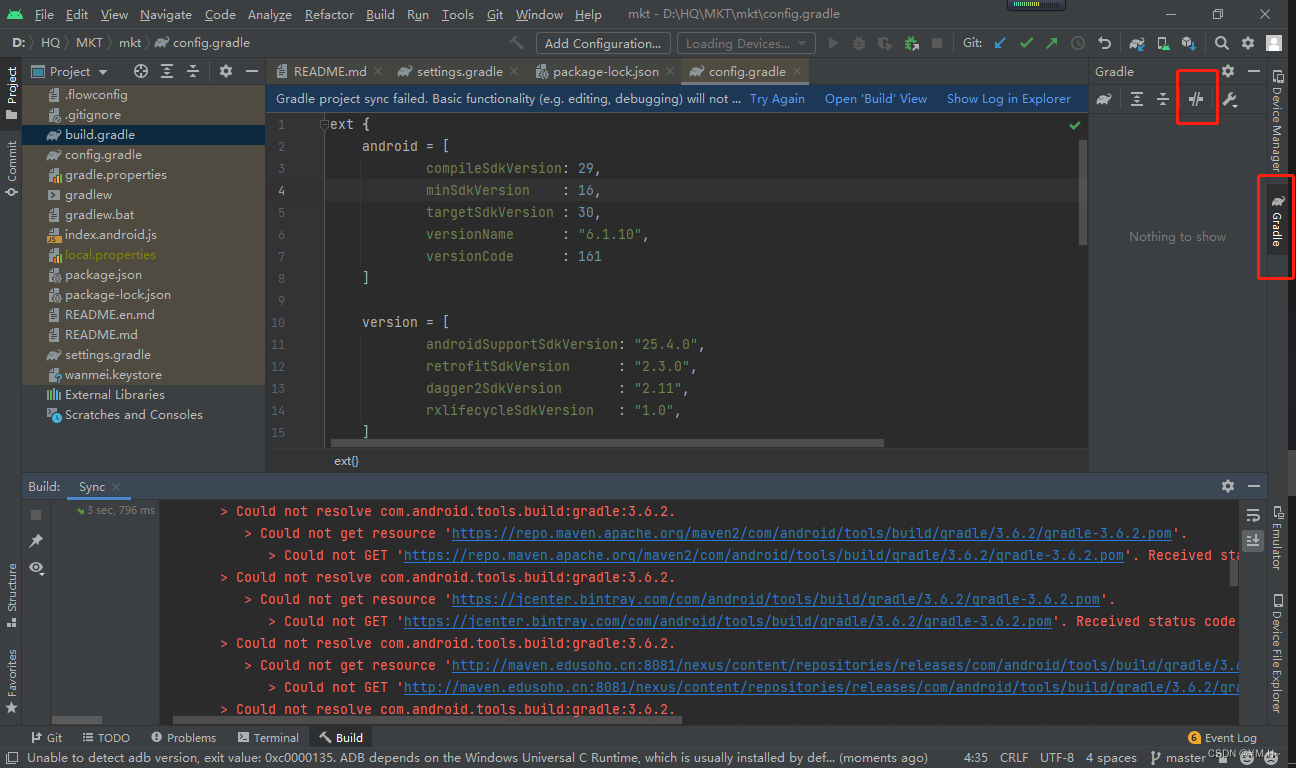Image resolution: width=1296 pixels, height=768 pixels.
Task: Expand the External Libraries tree node
Action: click(114, 394)
